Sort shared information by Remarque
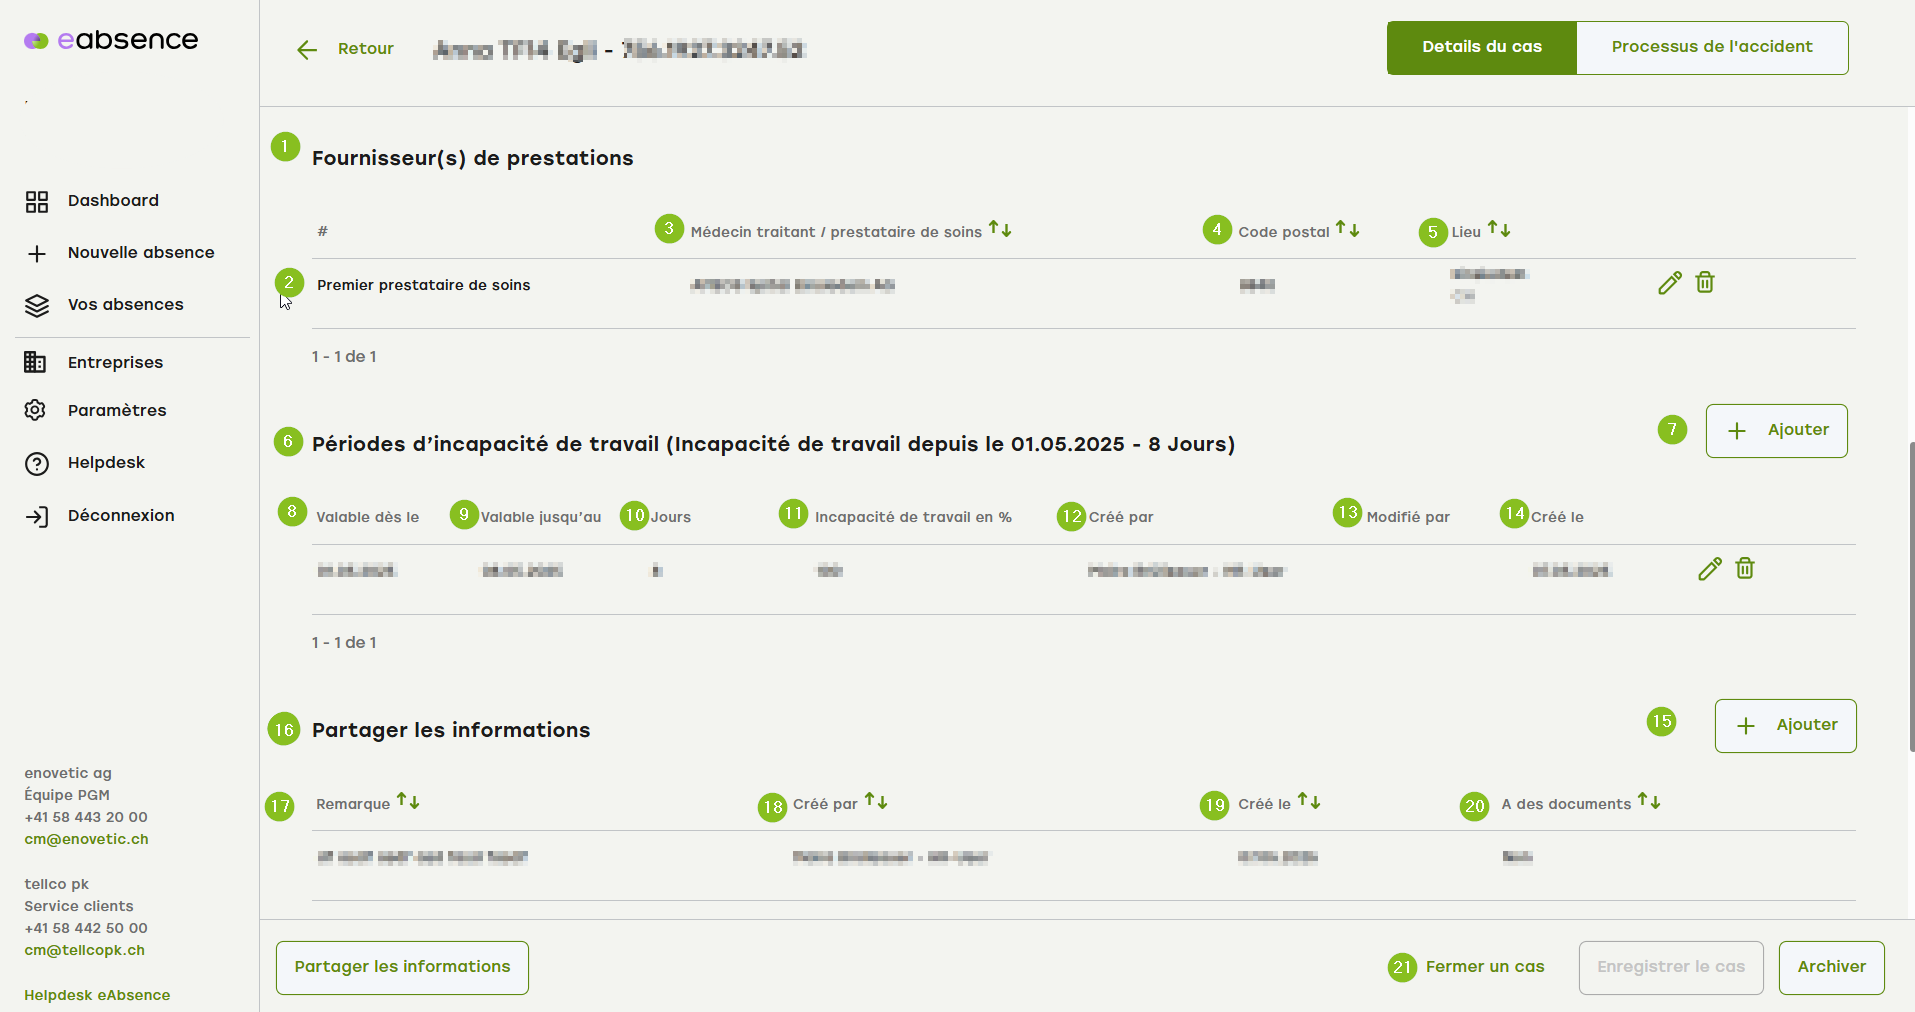1915x1012 pixels. pos(408,802)
